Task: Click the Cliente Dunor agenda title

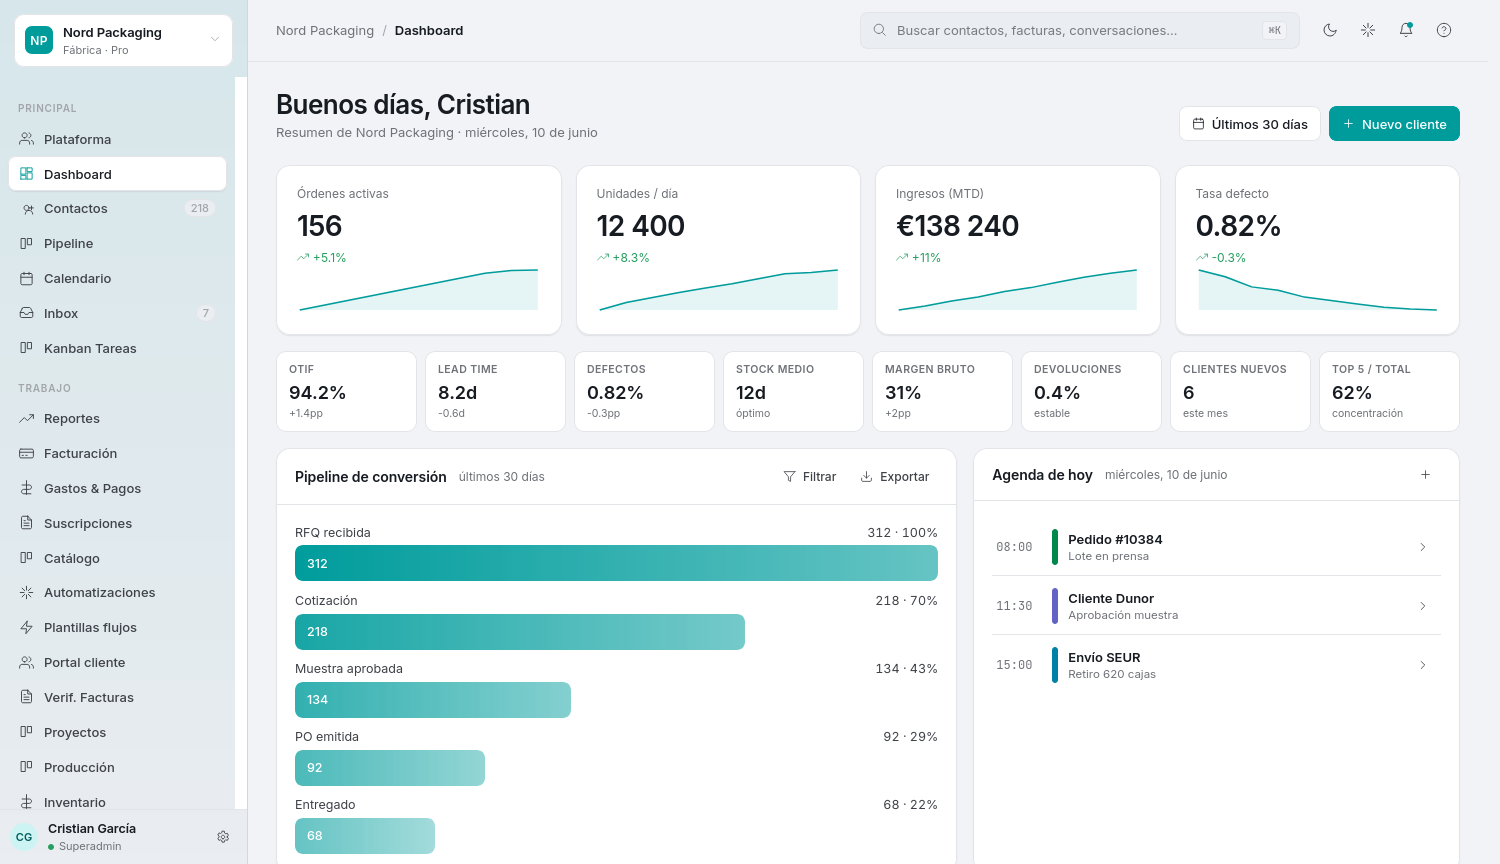Action: [x=1111, y=598]
